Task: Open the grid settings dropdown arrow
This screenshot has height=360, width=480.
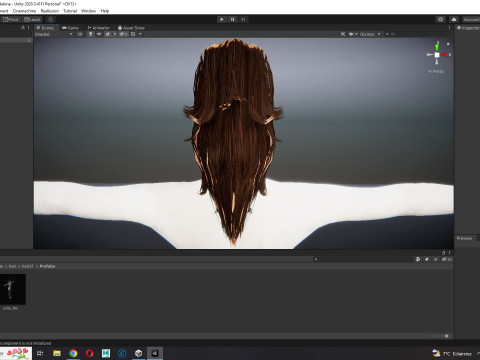Action: [x=140, y=34]
